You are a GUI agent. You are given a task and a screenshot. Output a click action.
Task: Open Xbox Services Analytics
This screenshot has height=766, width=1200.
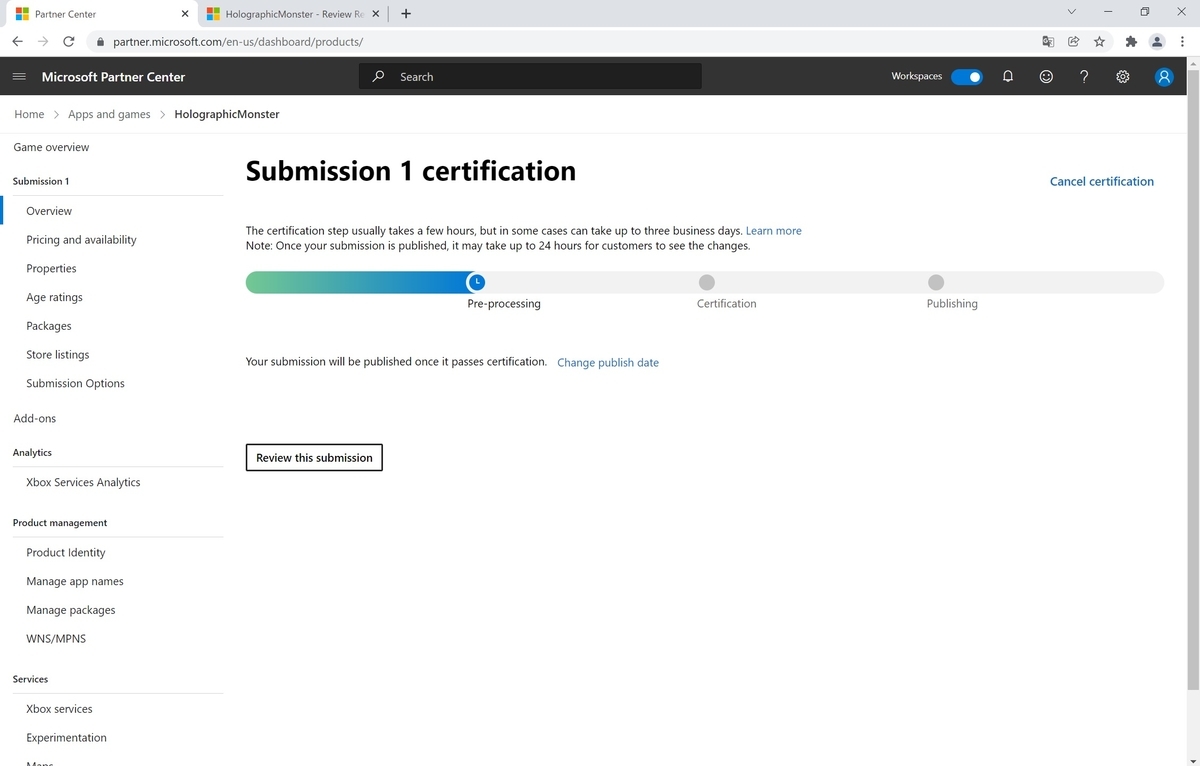(83, 482)
